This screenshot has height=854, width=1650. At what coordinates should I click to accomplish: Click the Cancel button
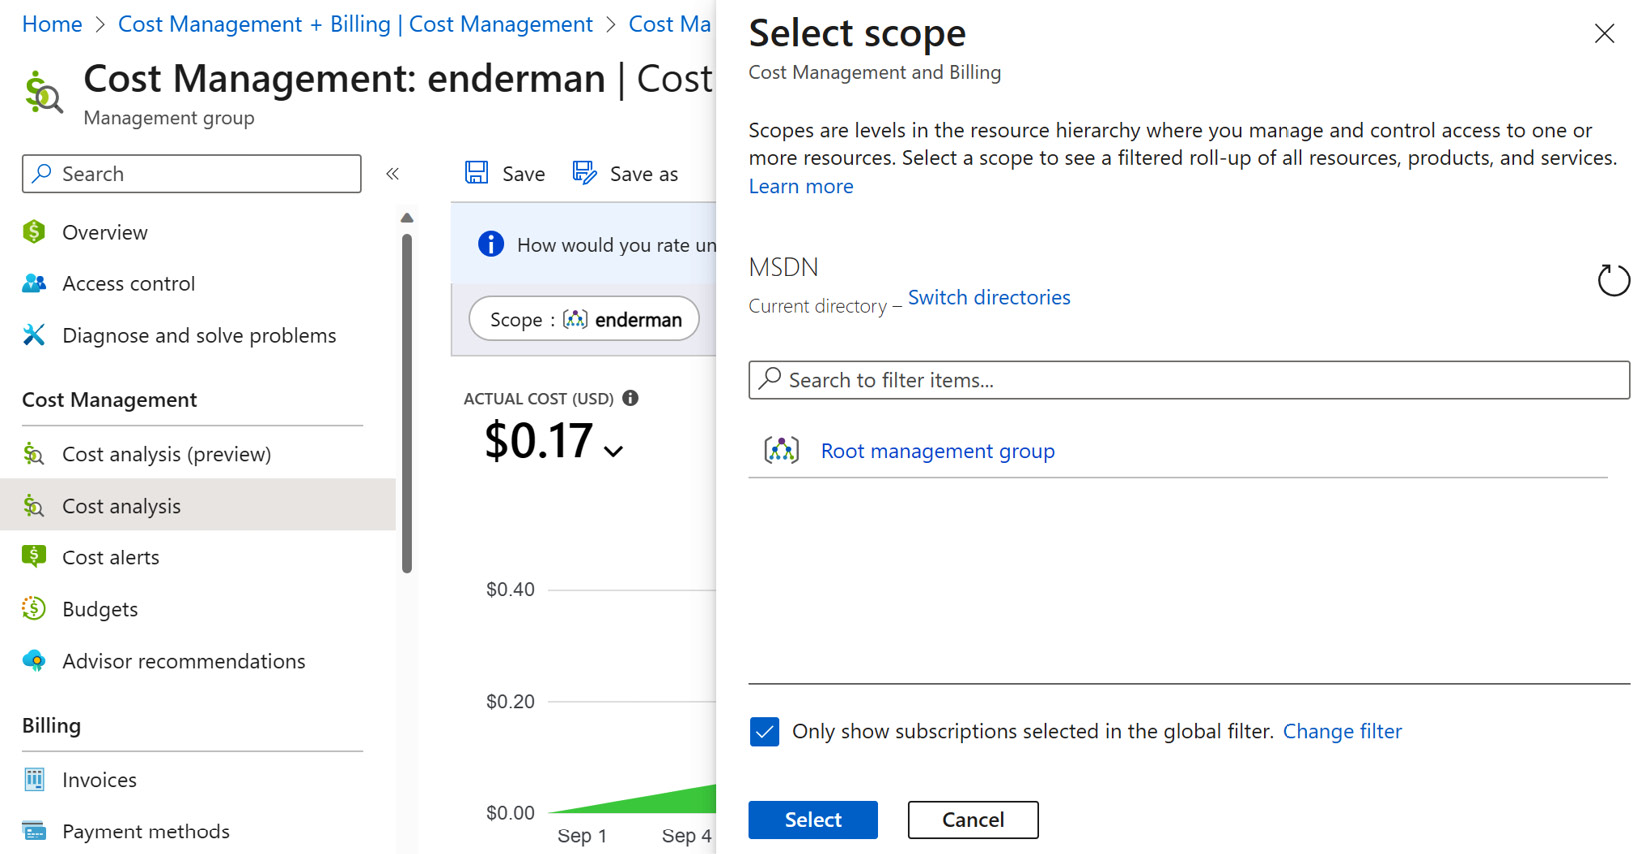click(x=973, y=820)
